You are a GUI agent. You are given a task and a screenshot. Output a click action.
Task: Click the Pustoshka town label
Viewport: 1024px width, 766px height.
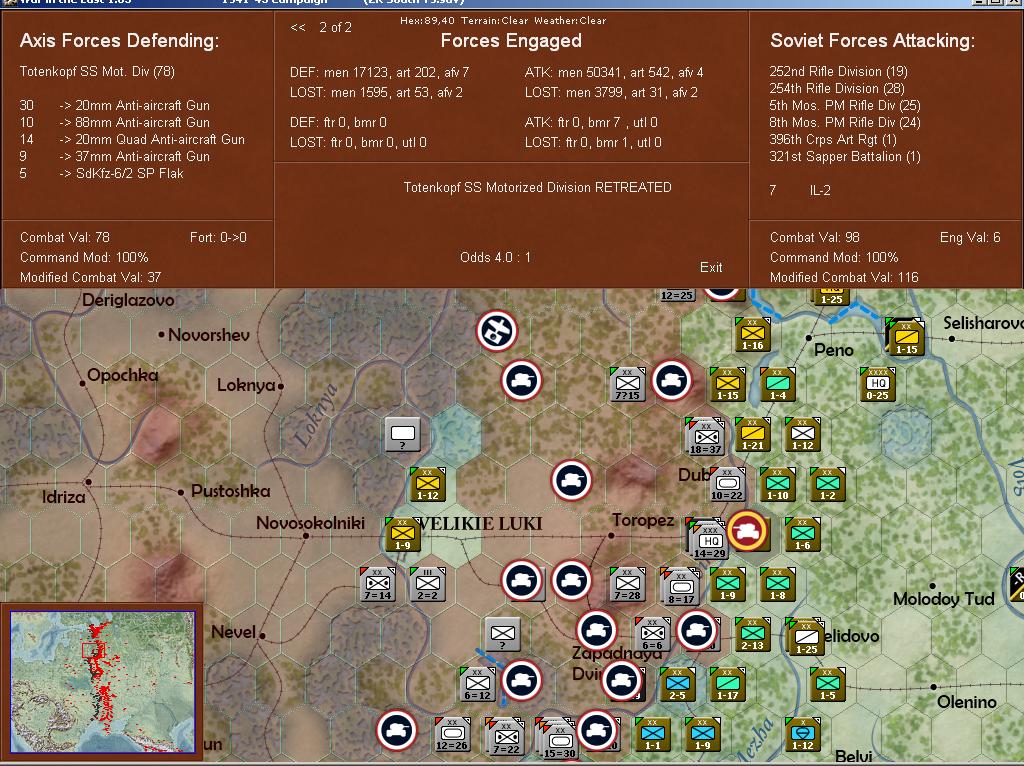click(231, 491)
